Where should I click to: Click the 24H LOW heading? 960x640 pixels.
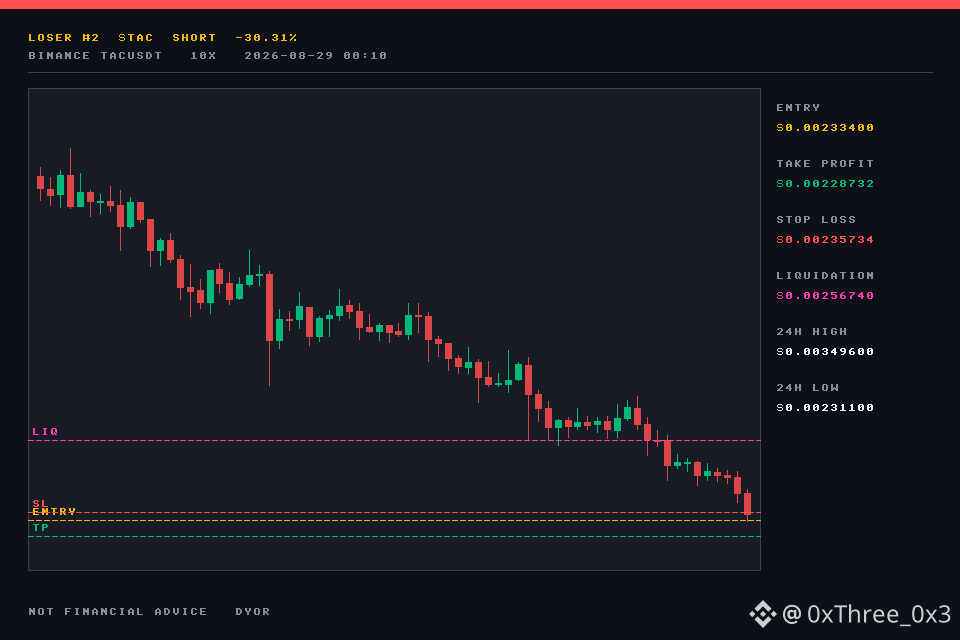point(808,388)
